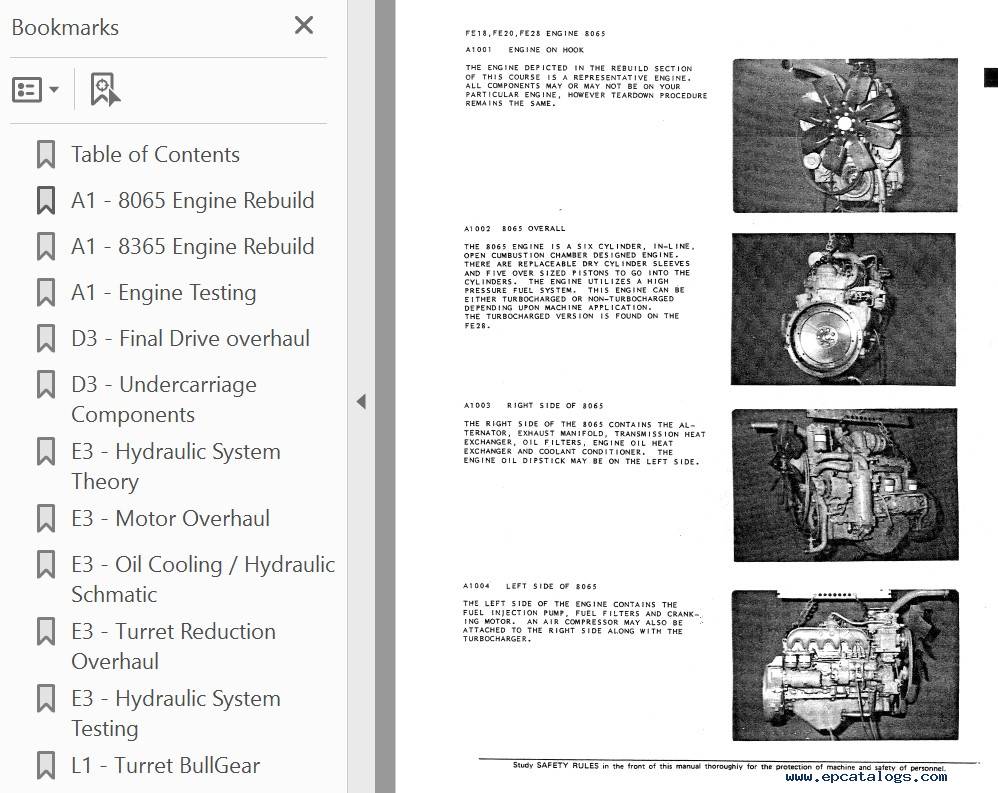Click bookmark icon beside E3 - Motor Overhaul
The image size is (998, 793).
coord(46,519)
